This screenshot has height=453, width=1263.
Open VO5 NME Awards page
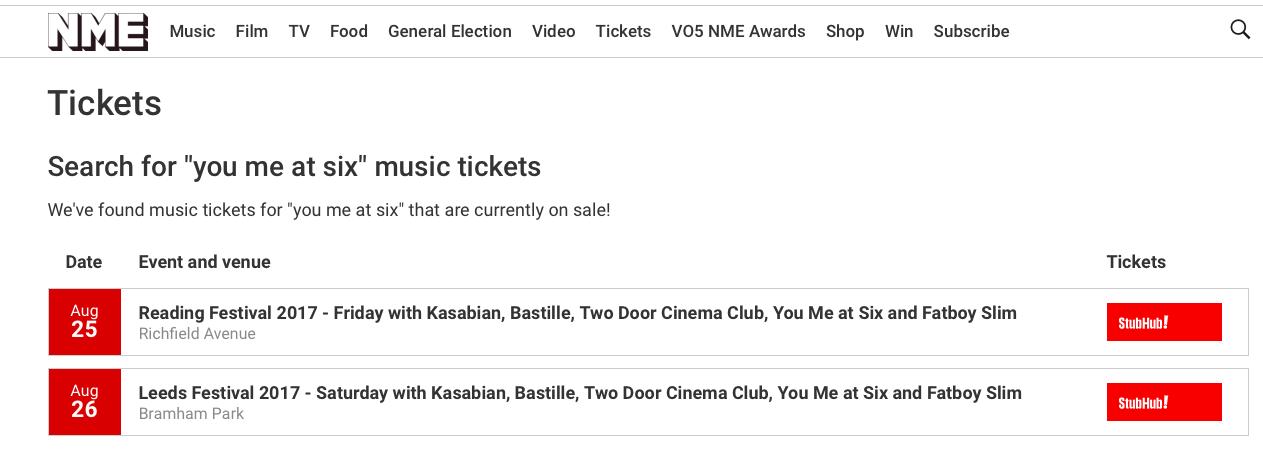coord(738,31)
